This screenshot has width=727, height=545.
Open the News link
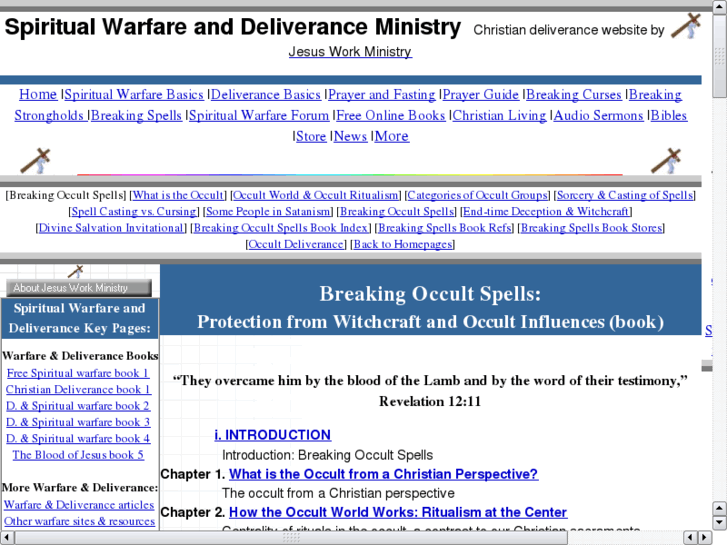[x=351, y=136]
